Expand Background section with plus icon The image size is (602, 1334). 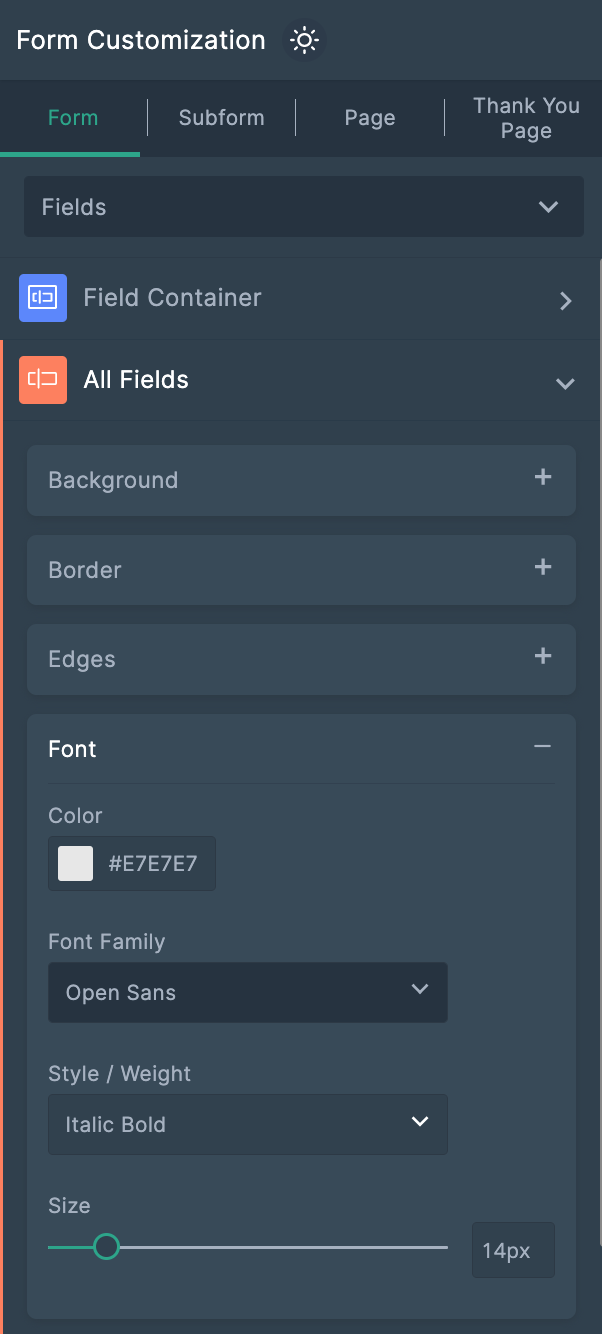click(543, 478)
